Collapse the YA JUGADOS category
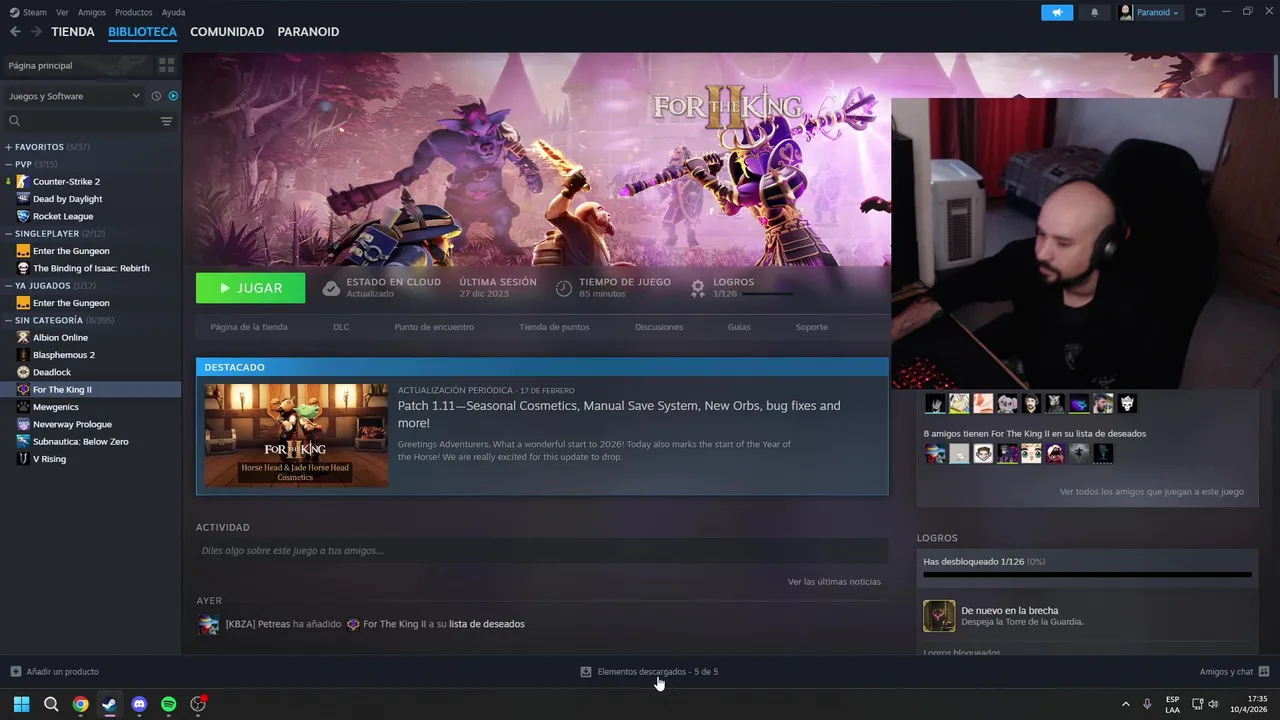The width and height of the screenshot is (1280, 720). tap(8, 286)
